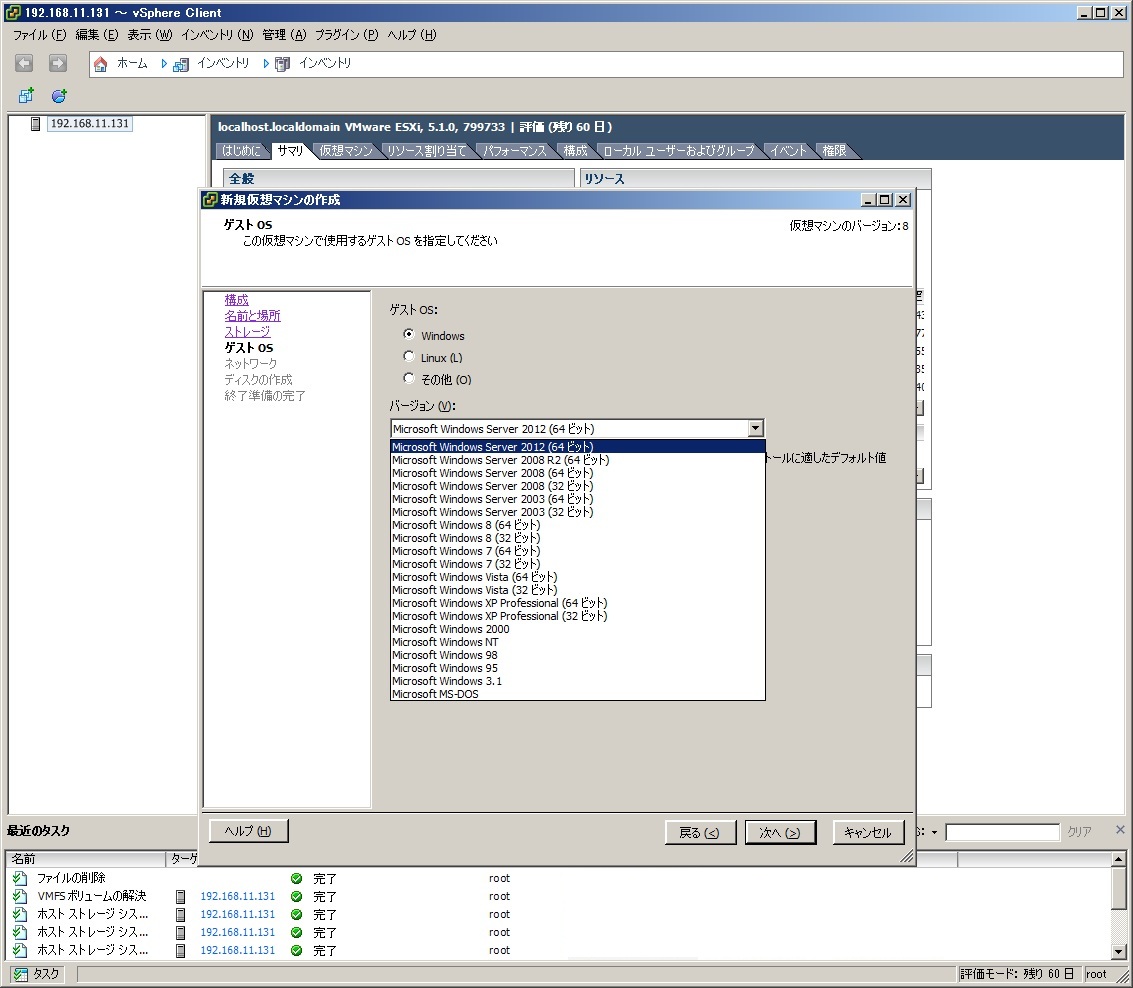Click green status icon of ファイルの削除 task
Screen dimensions: 1133x988
tap(296, 878)
